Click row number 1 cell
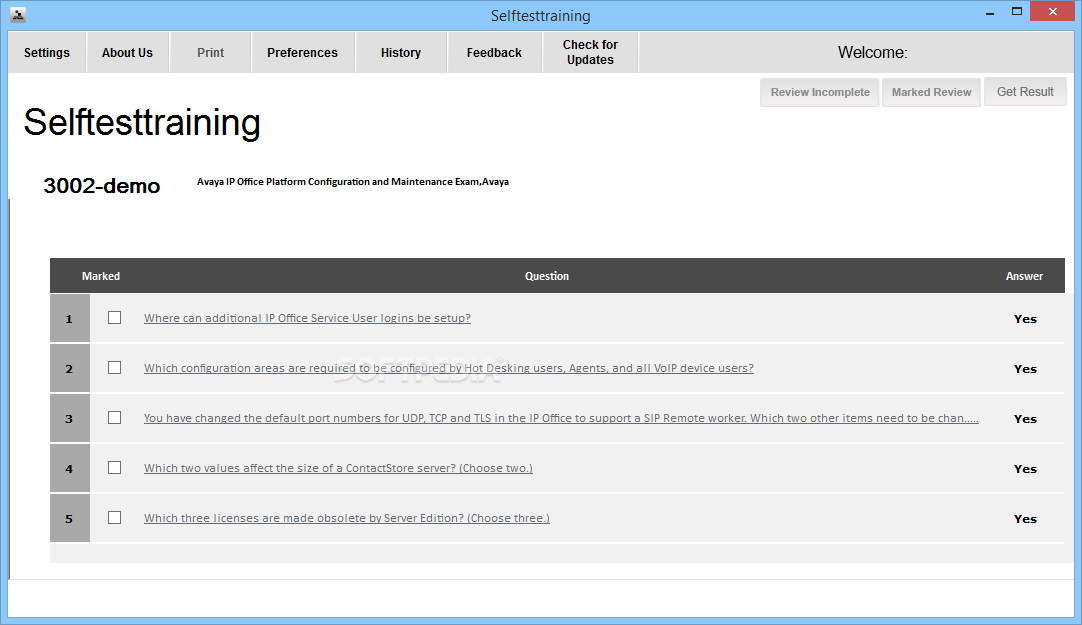Viewport: 1082px width, 625px height. pyautogui.click(x=70, y=318)
